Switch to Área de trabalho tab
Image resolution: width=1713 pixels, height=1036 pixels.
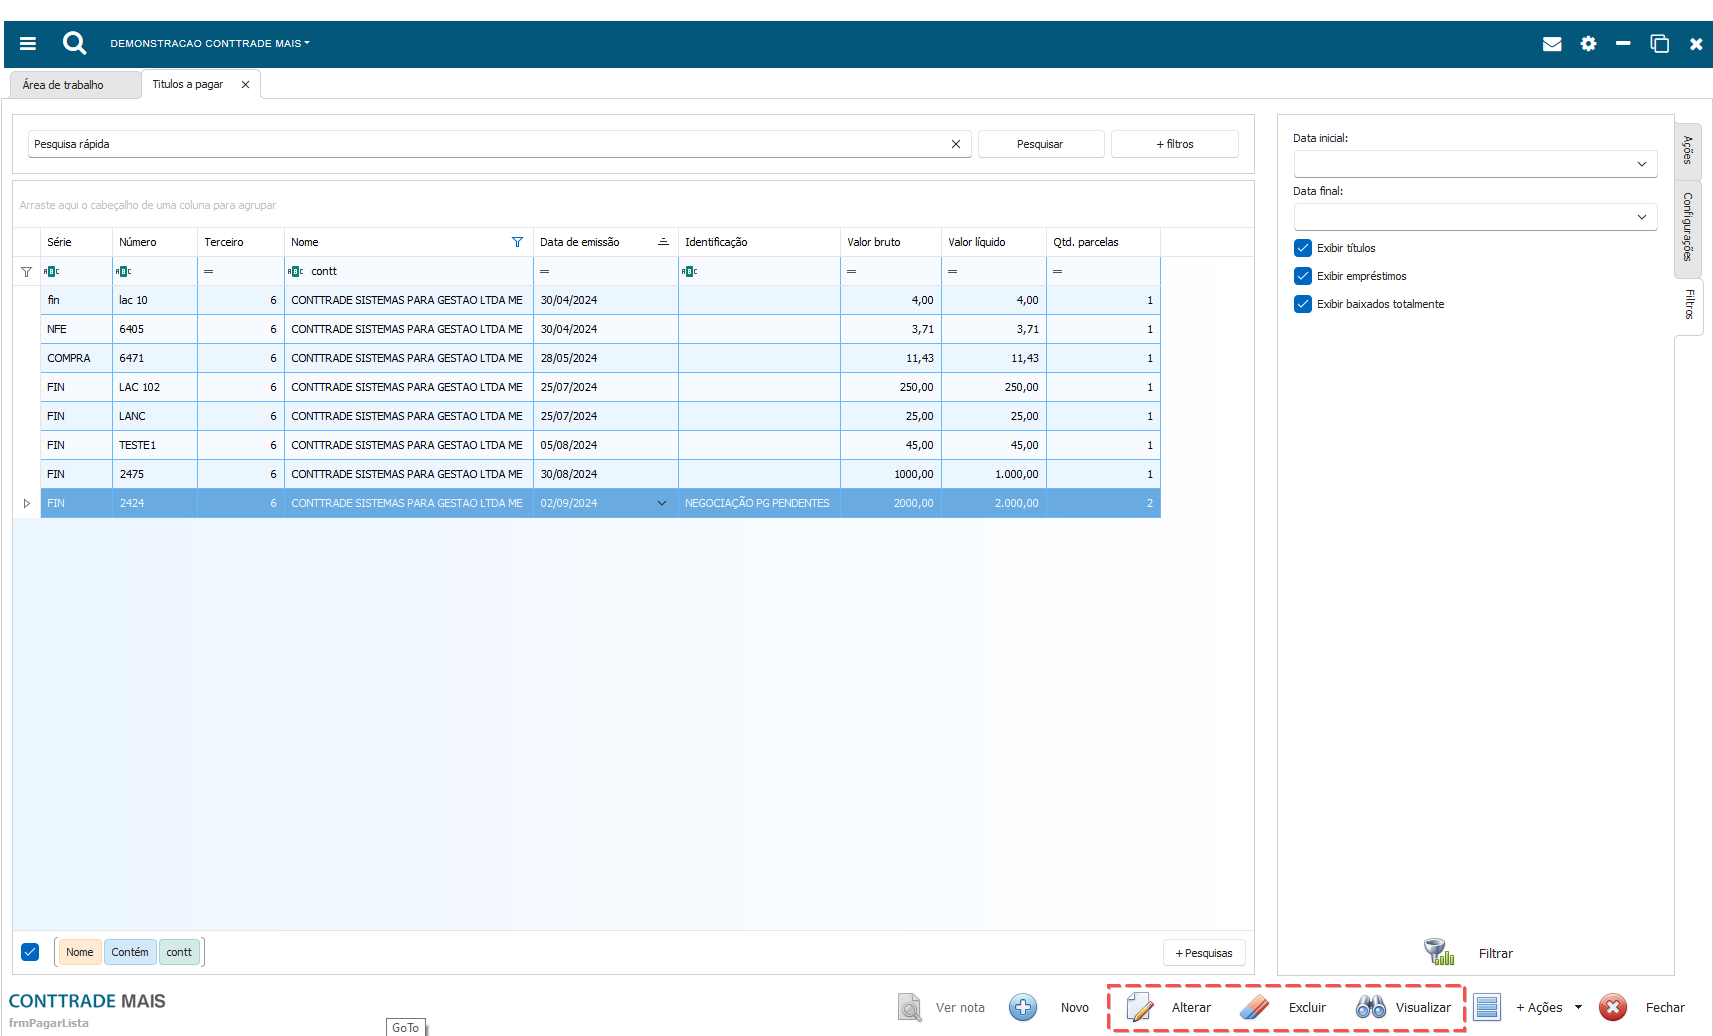[63, 85]
